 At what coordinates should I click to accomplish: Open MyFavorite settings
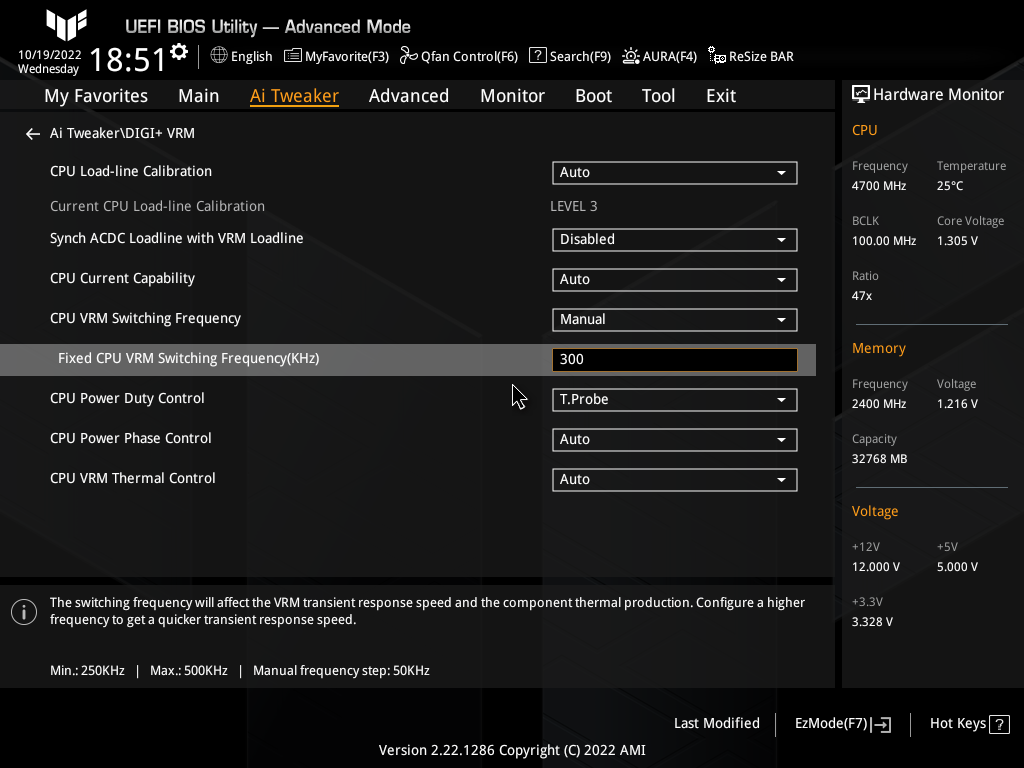coord(336,56)
